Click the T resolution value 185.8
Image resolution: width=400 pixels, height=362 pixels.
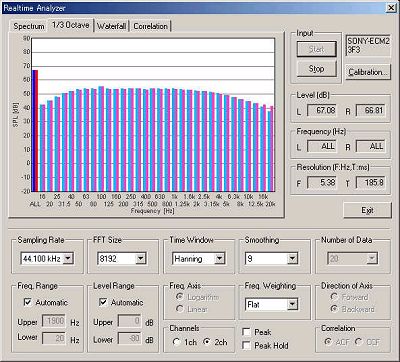[x=371, y=183]
